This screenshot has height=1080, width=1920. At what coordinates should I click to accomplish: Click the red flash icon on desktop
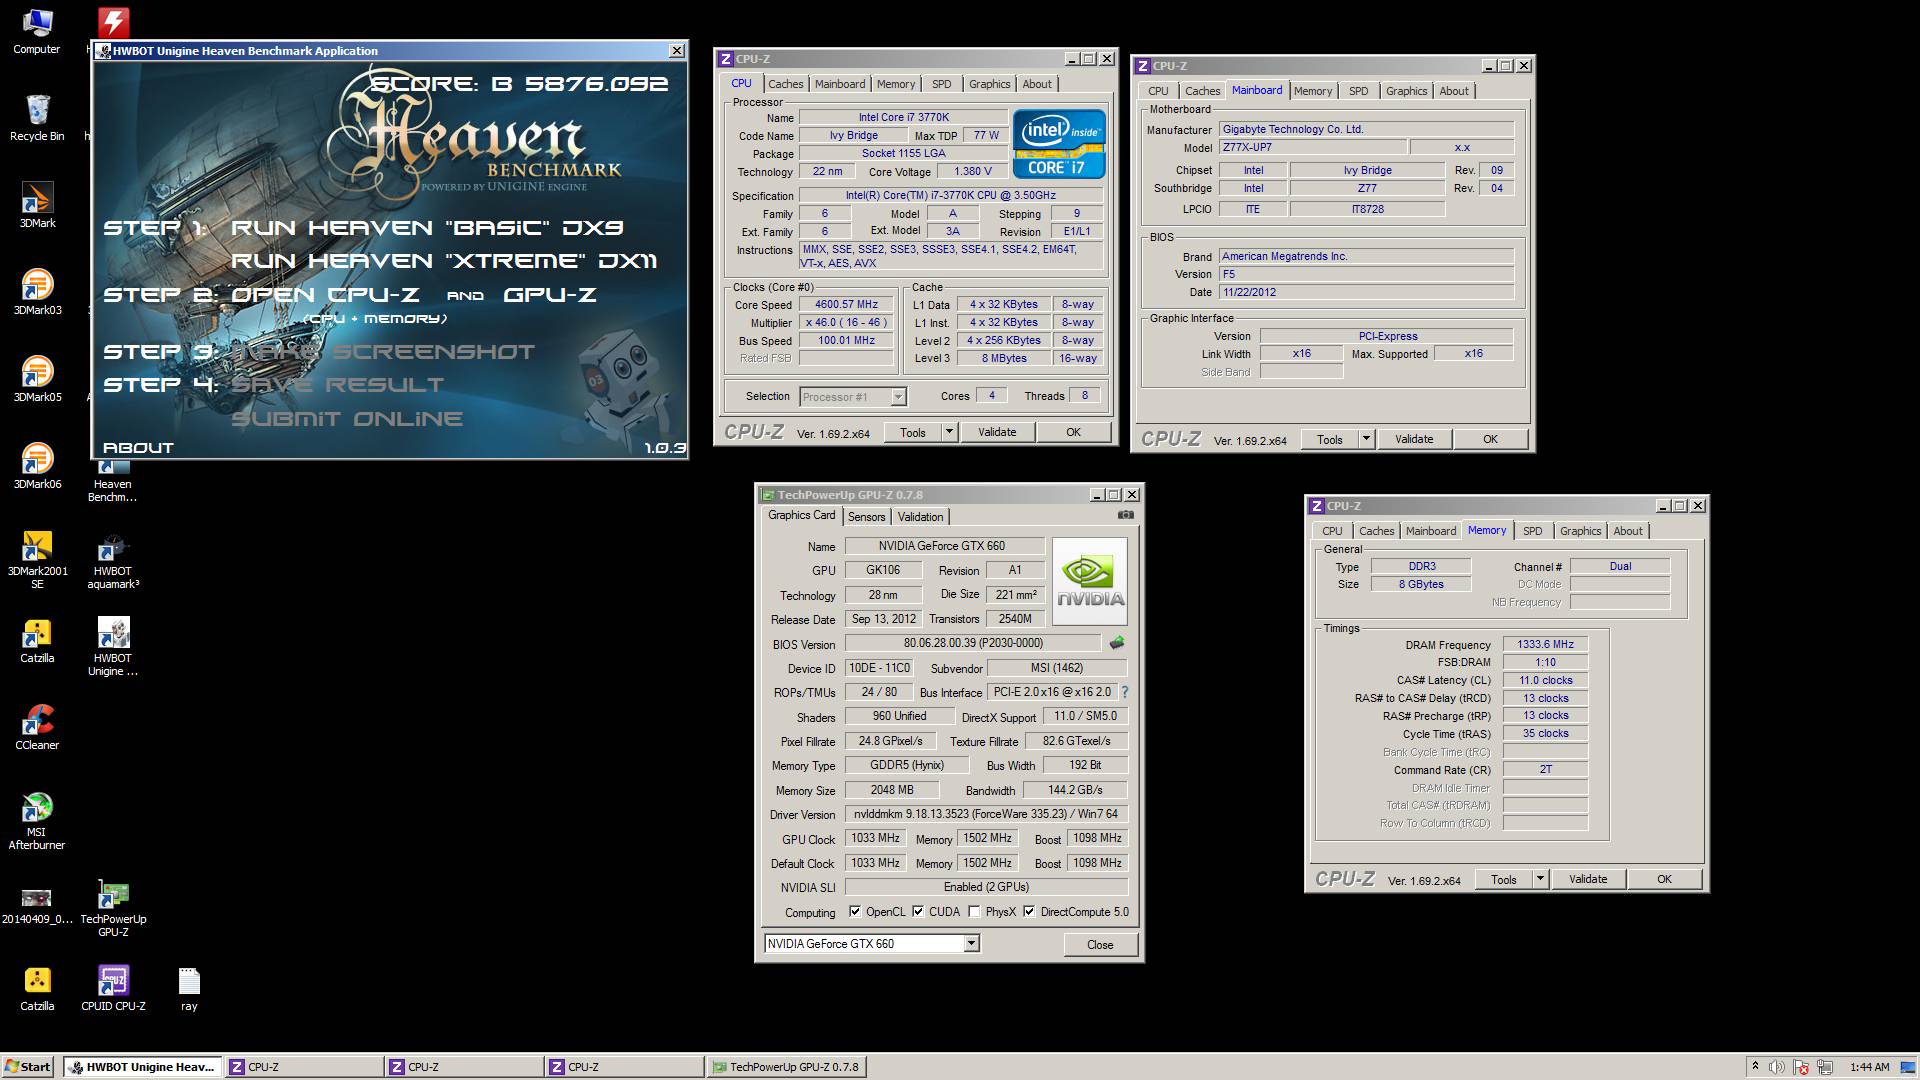click(113, 21)
